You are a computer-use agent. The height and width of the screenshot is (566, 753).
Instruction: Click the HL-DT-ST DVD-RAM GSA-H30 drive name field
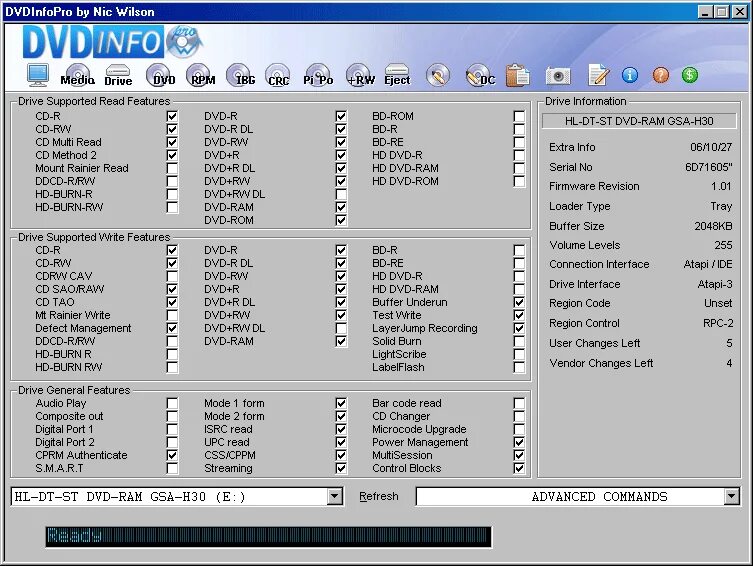click(639, 121)
